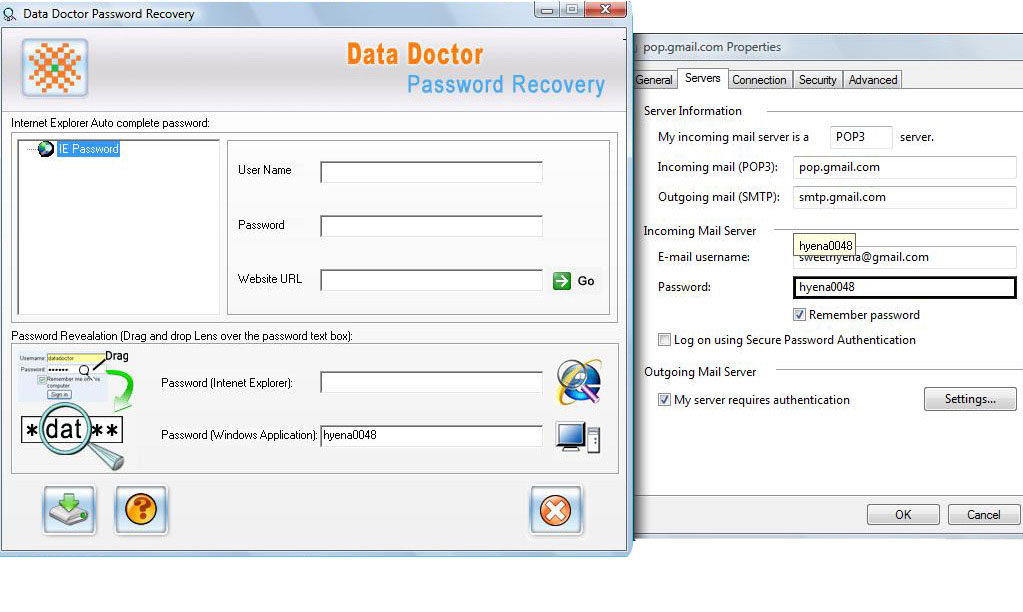Click the Data Doctor title bar magnifier icon
This screenshot has width=1023, height=612.
(x=9, y=14)
